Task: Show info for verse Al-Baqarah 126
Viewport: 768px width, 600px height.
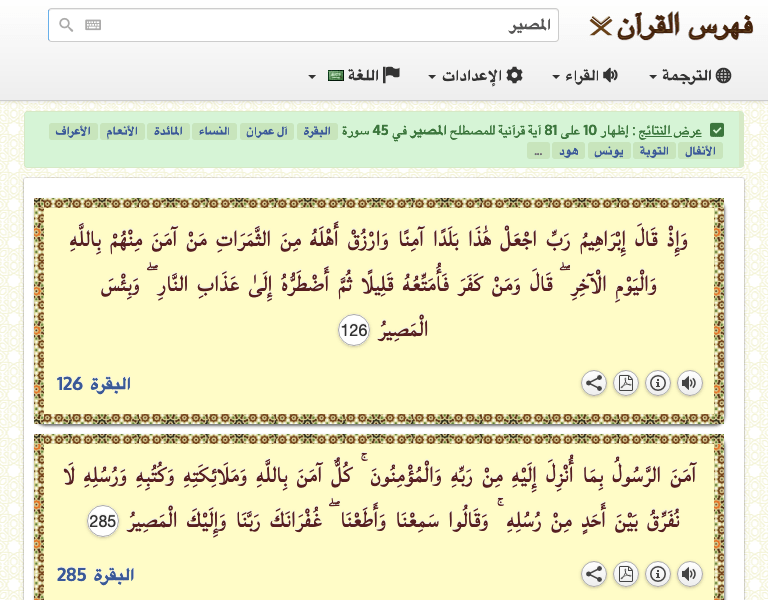Action: pyautogui.click(x=657, y=383)
